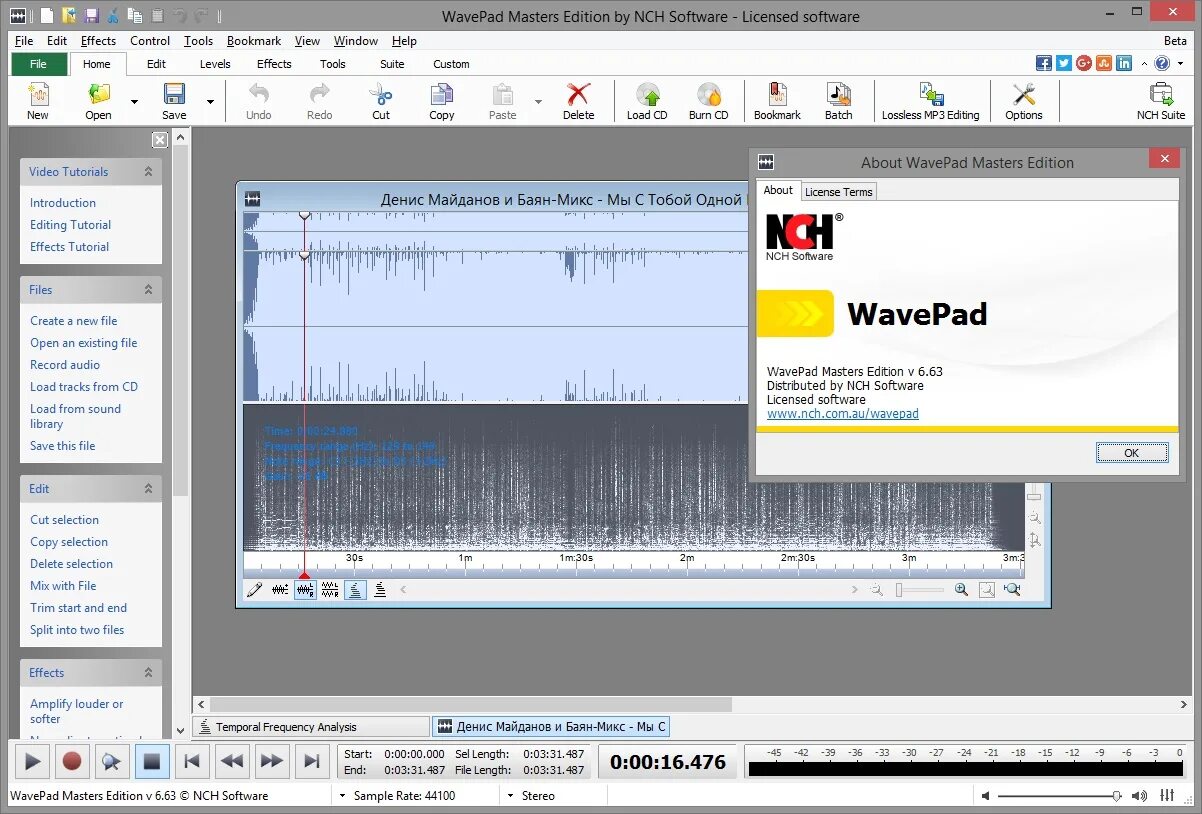Open the Open button dropdown arrow
This screenshot has width=1202, height=814.
tap(134, 101)
